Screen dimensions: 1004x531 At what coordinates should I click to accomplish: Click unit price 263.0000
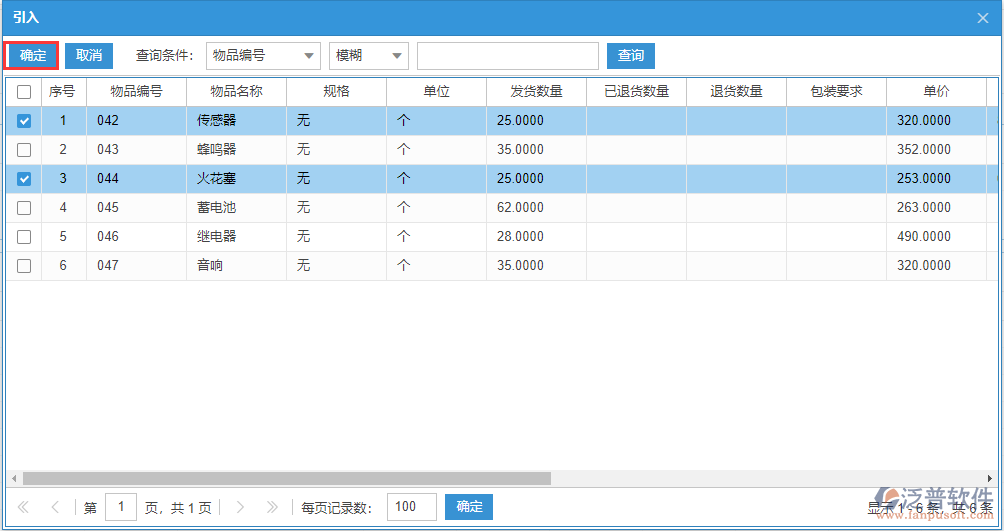pos(923,208)
